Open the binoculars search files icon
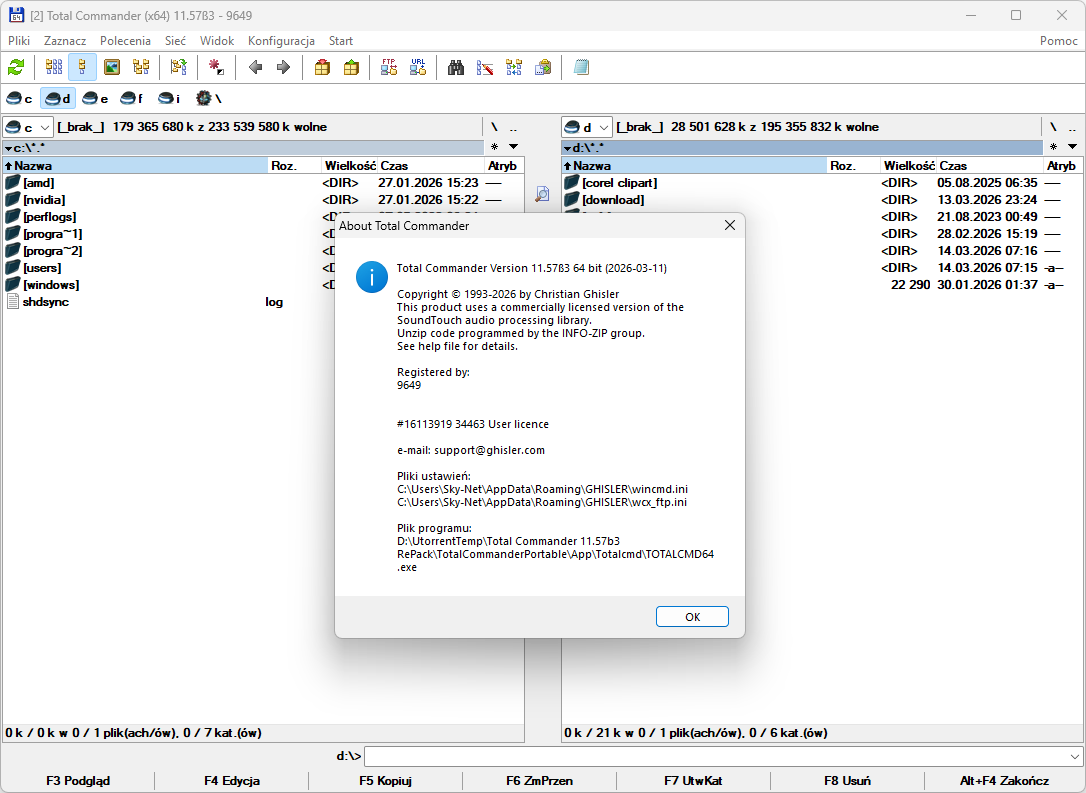1086x793 pixels. click(x=456, y=67)
